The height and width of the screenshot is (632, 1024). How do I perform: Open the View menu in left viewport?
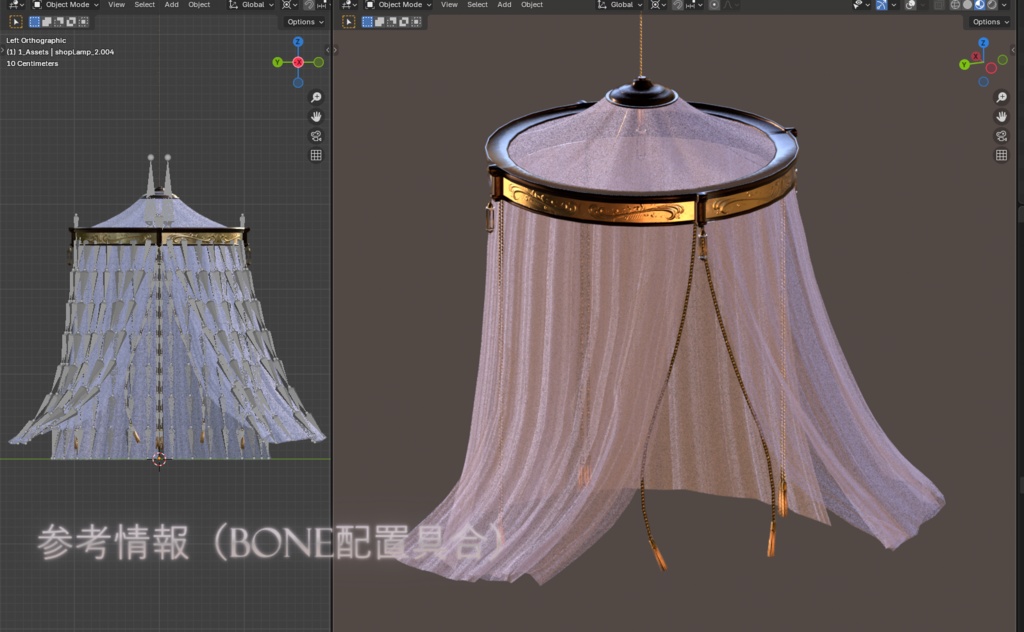(x=116, y=5)
